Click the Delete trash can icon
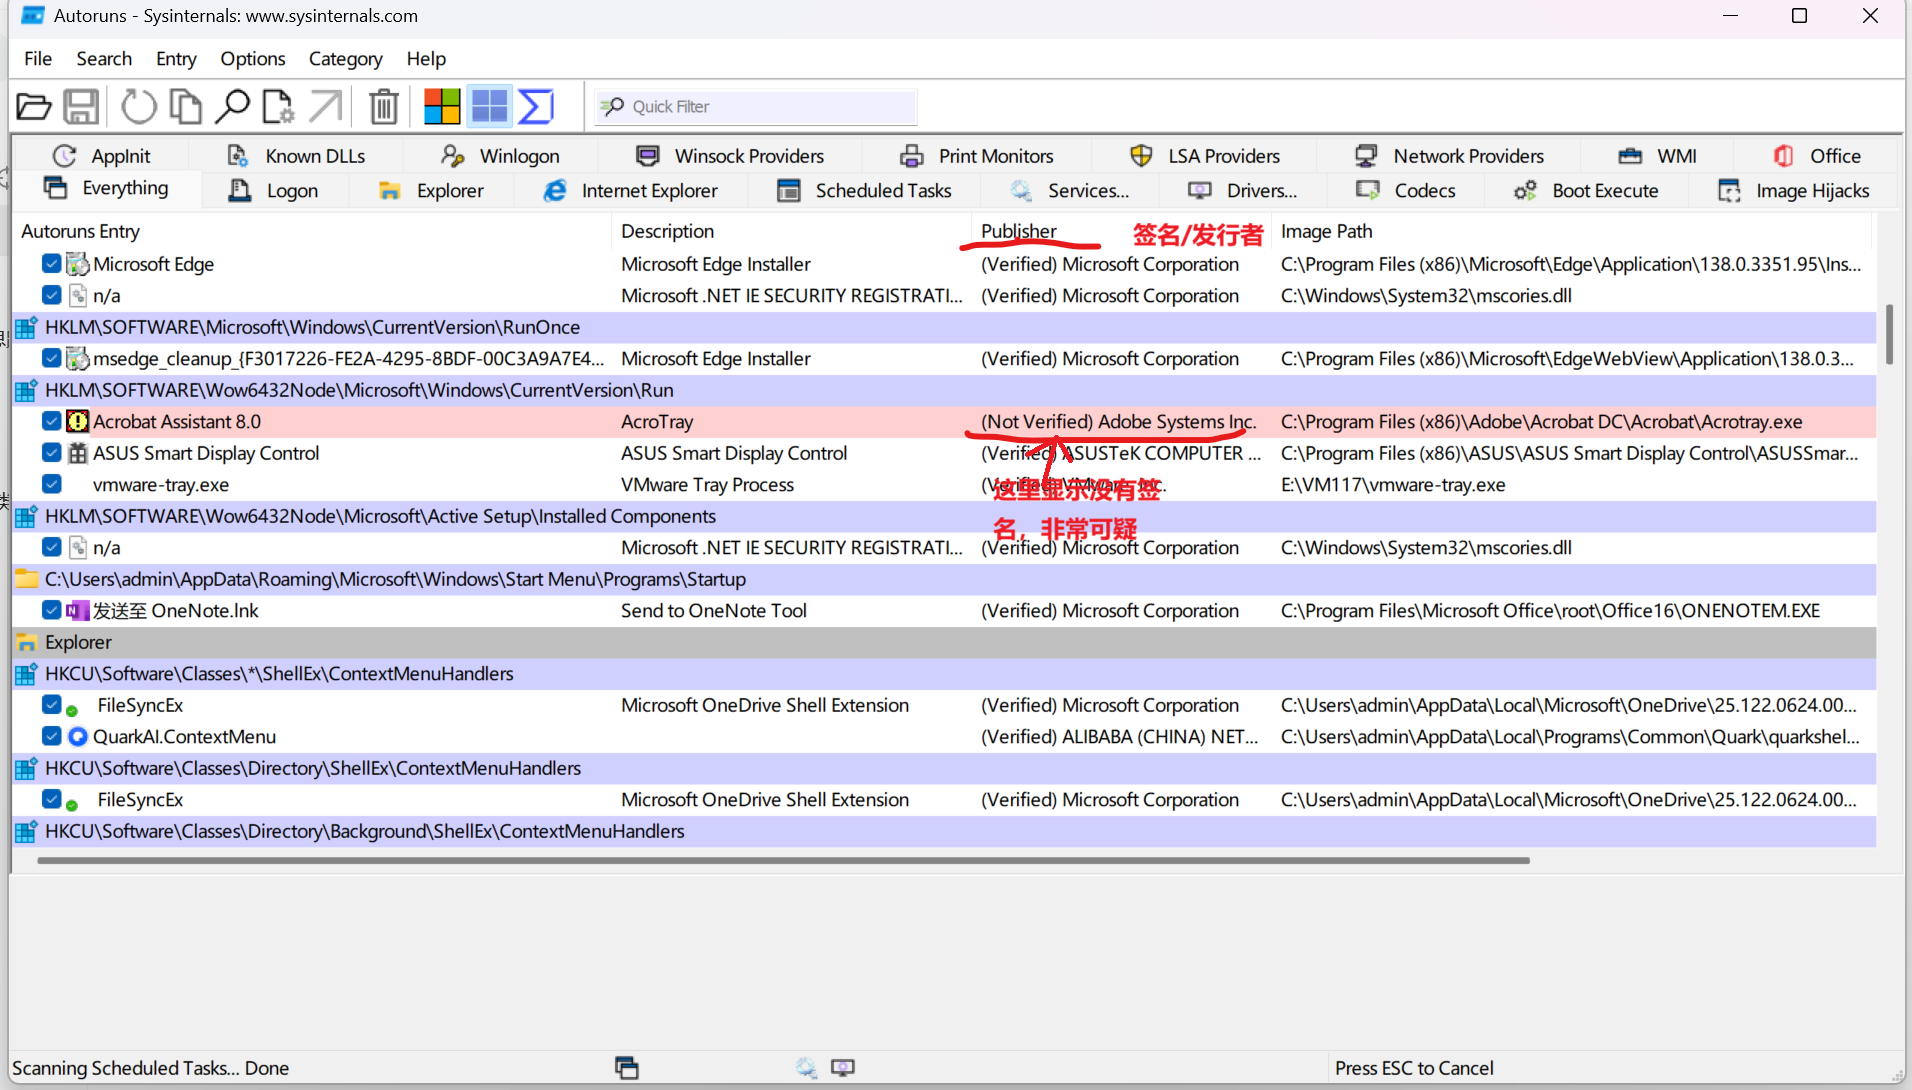1912x1090 pixels. 384,106
